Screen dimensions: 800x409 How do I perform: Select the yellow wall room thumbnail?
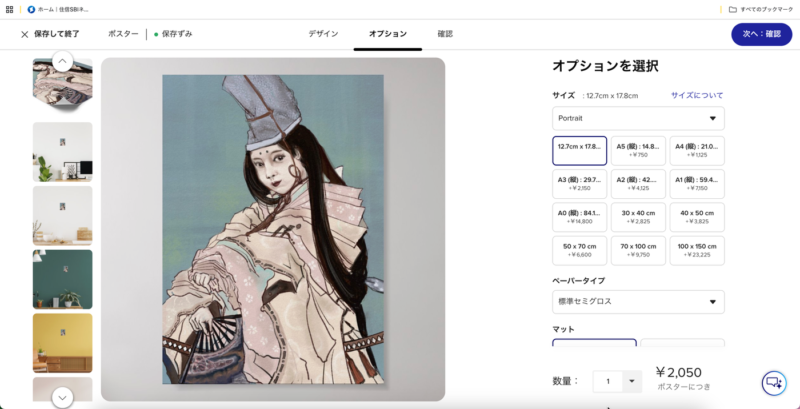[x=62, y=343]
